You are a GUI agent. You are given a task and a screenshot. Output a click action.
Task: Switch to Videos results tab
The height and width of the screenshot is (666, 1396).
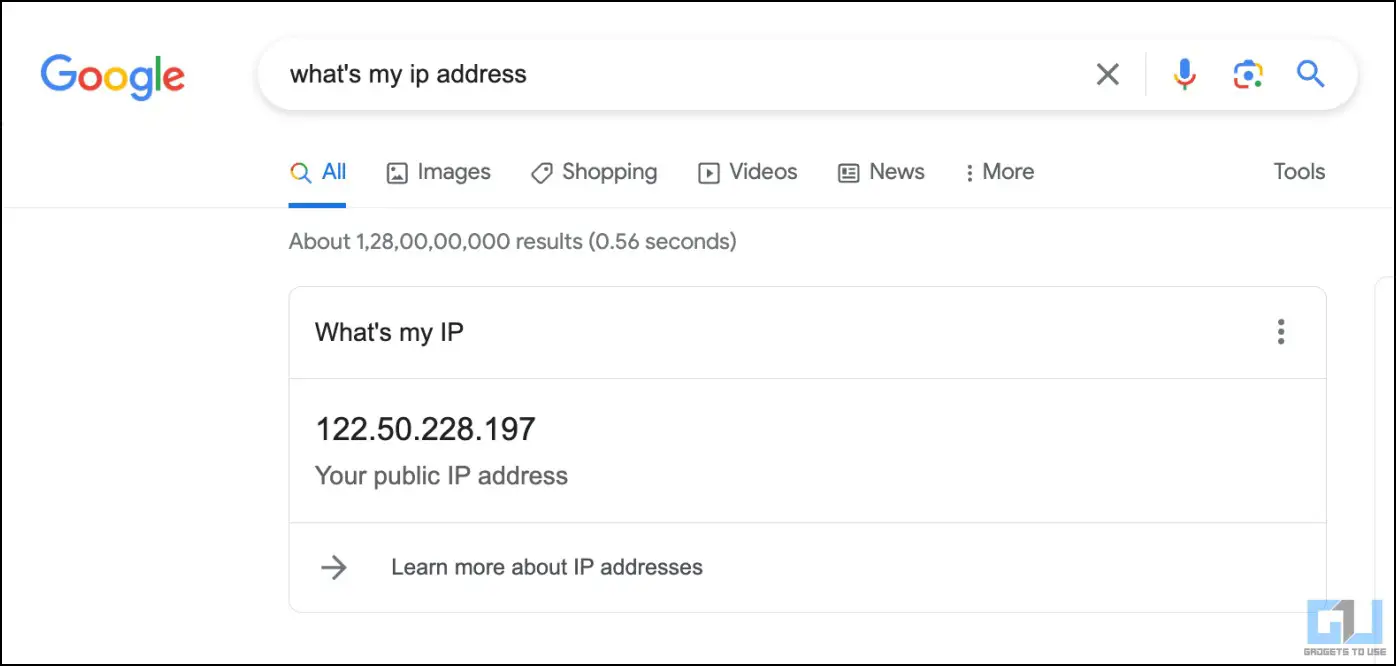(x=748, y=172)
